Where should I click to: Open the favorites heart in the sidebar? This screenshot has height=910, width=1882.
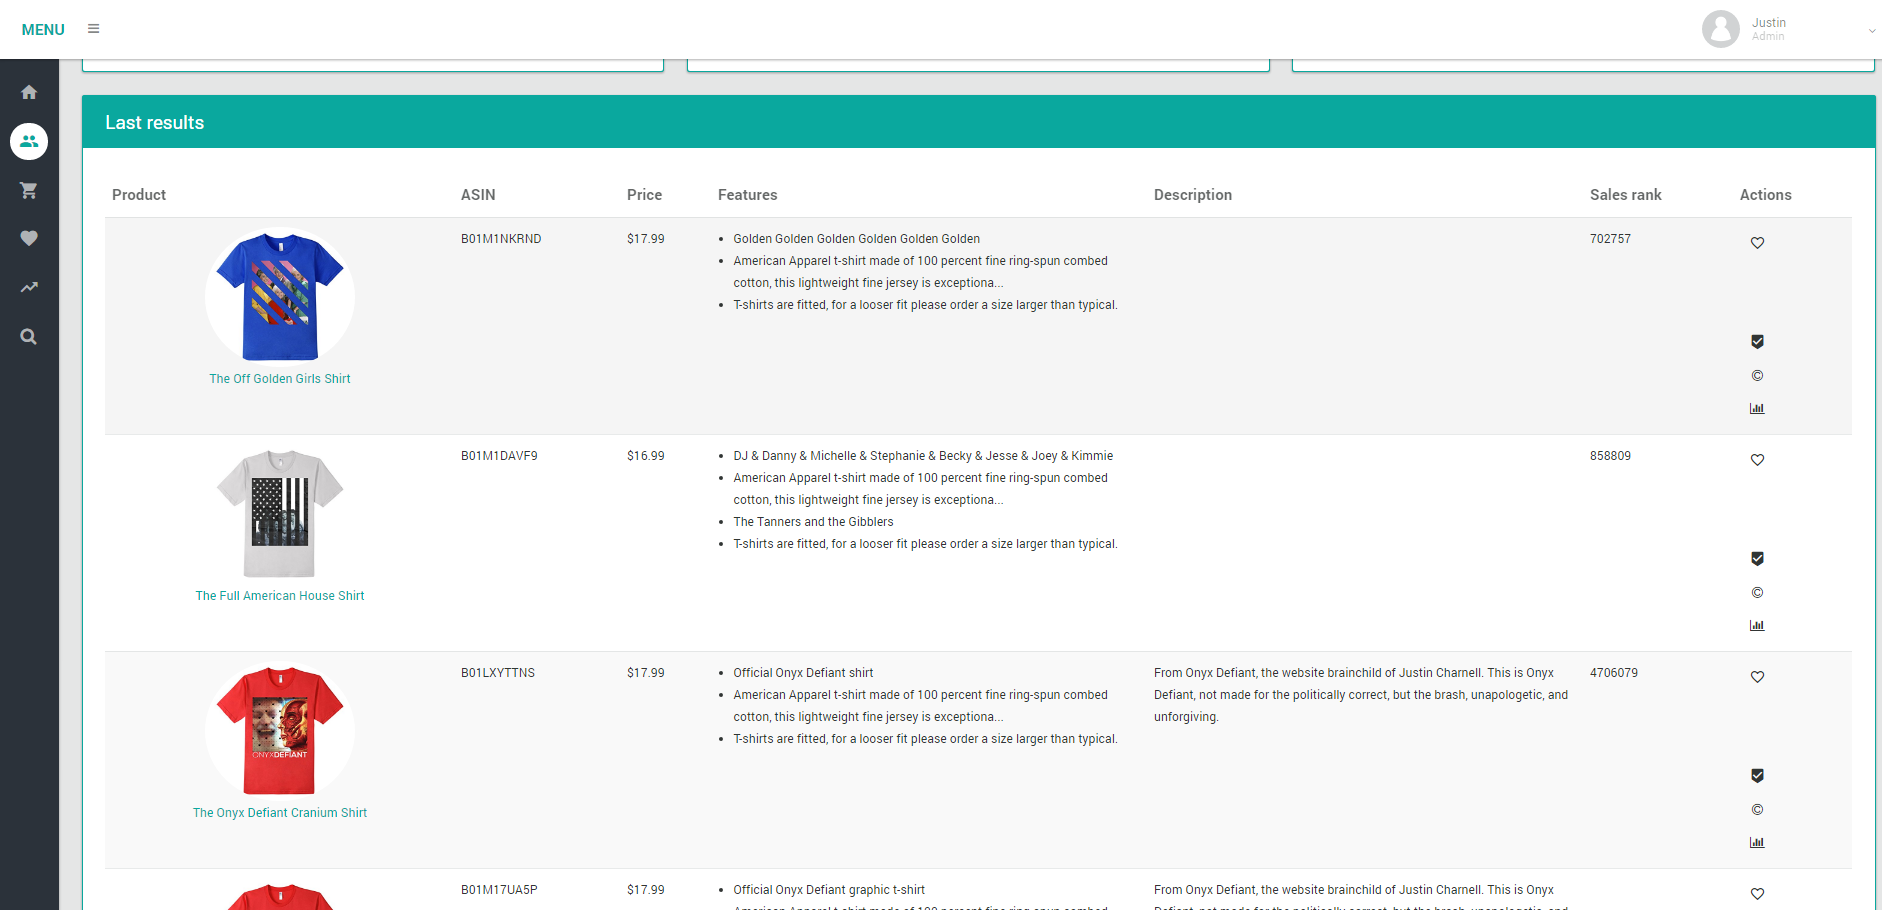(29, 238)
